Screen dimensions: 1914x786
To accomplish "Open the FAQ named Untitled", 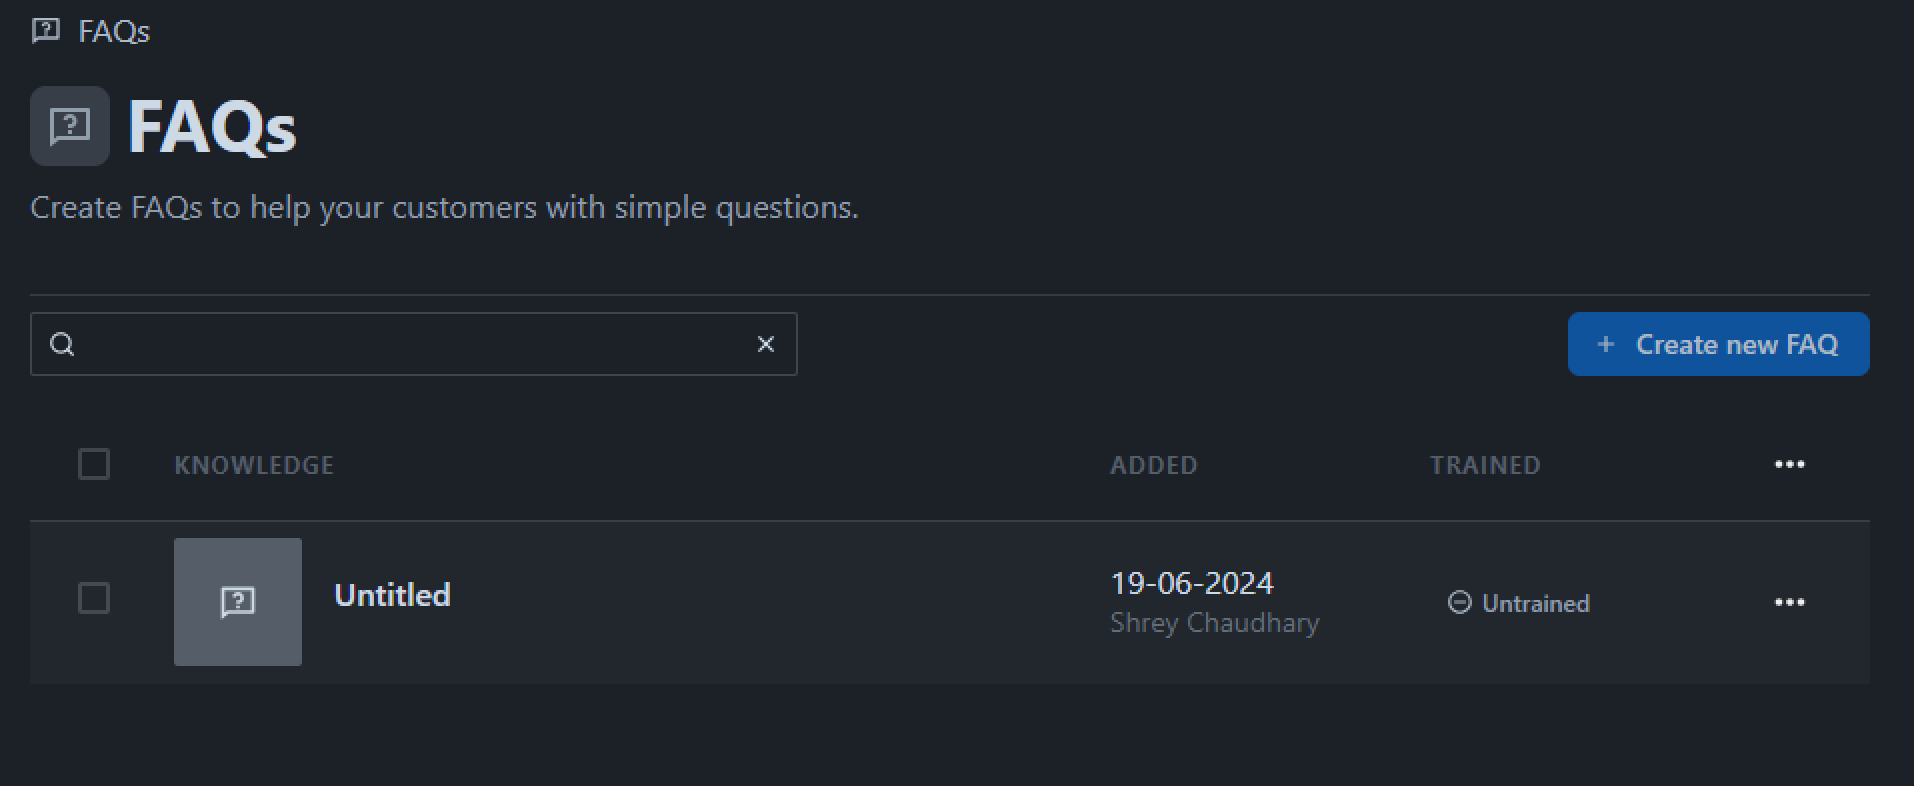I will [x=392, y=594].
